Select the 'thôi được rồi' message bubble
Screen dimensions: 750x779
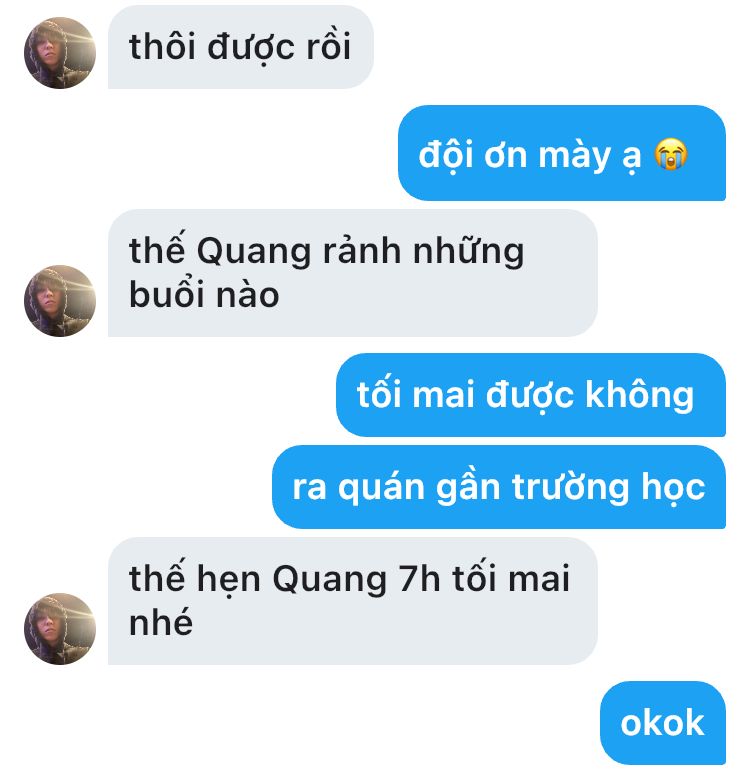click(241, 47)
